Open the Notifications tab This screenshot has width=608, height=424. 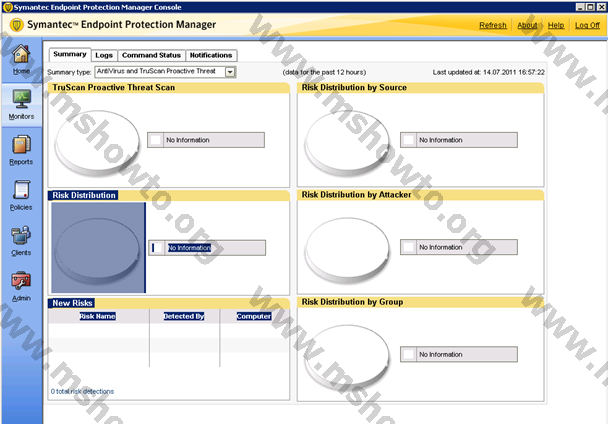211,55
